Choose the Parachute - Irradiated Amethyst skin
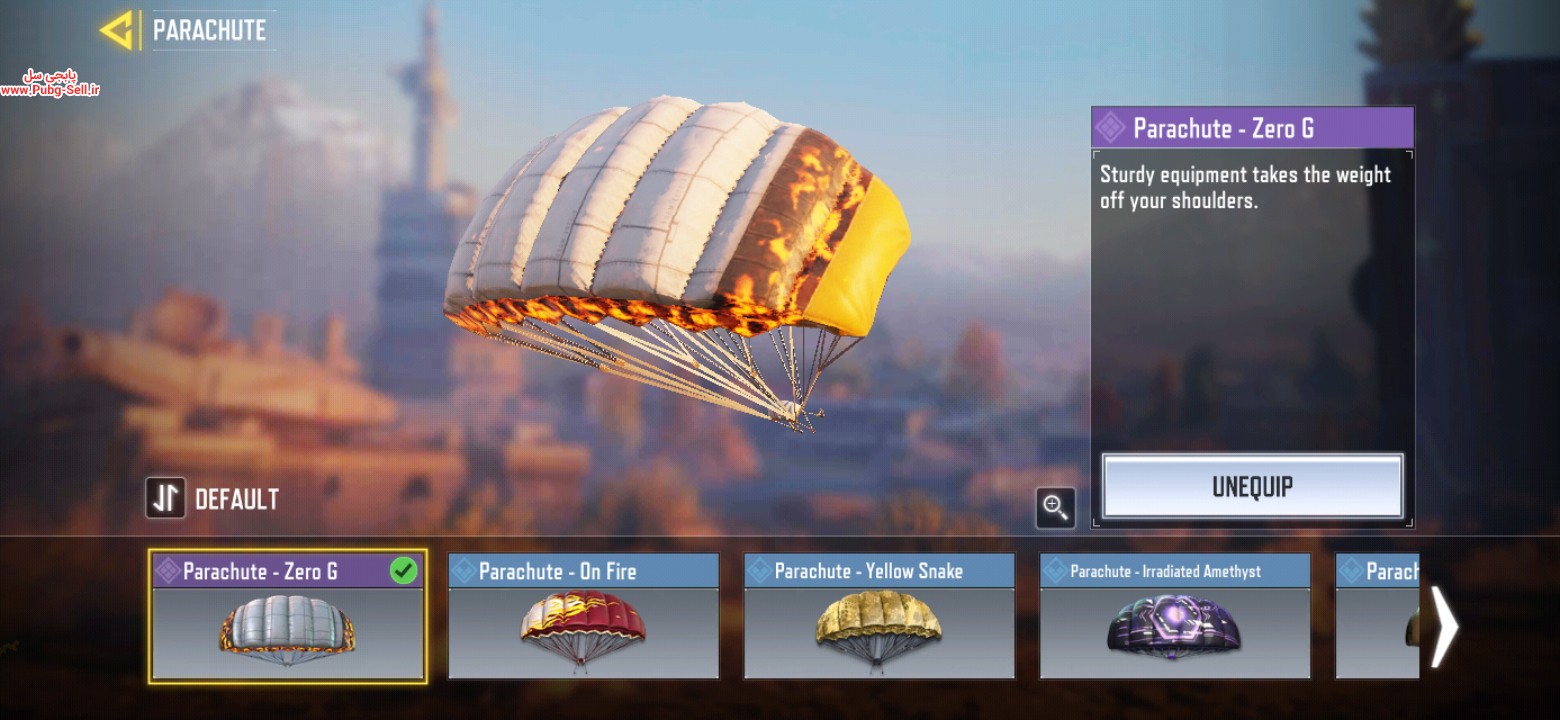1560x720 pixels. (x=1175, y=616)
